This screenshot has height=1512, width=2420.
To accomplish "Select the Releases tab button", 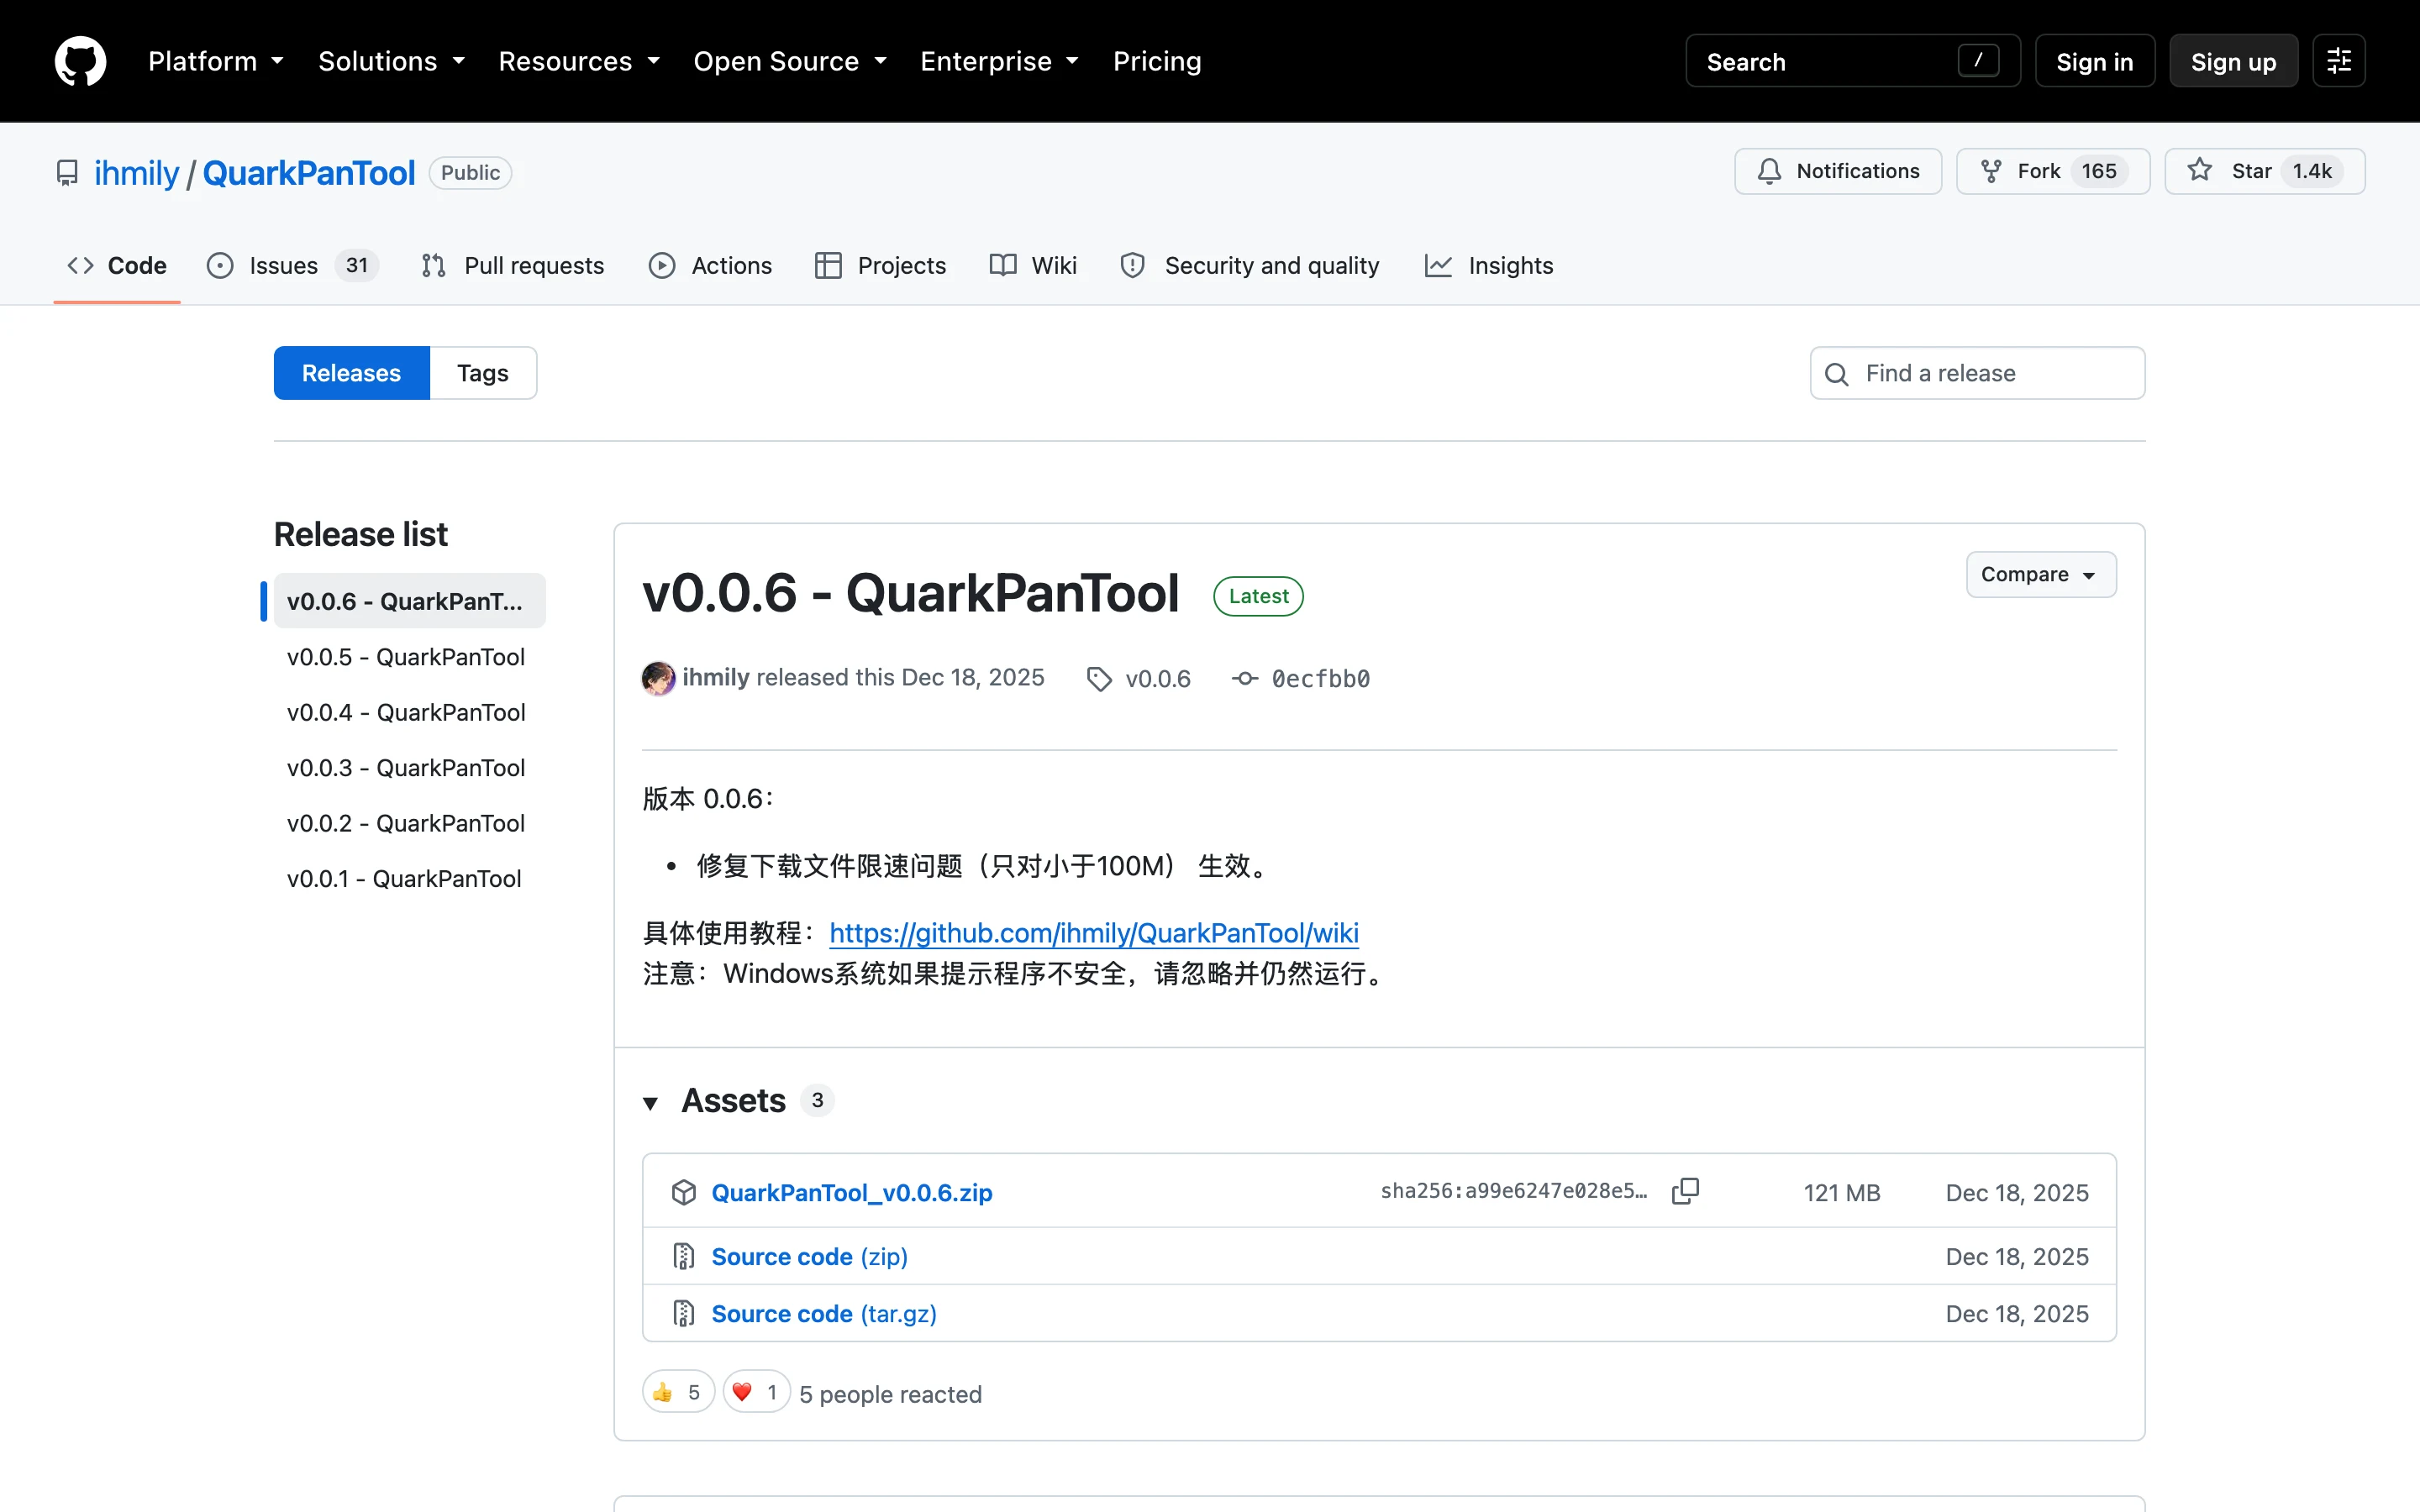I will click(351, 373).
